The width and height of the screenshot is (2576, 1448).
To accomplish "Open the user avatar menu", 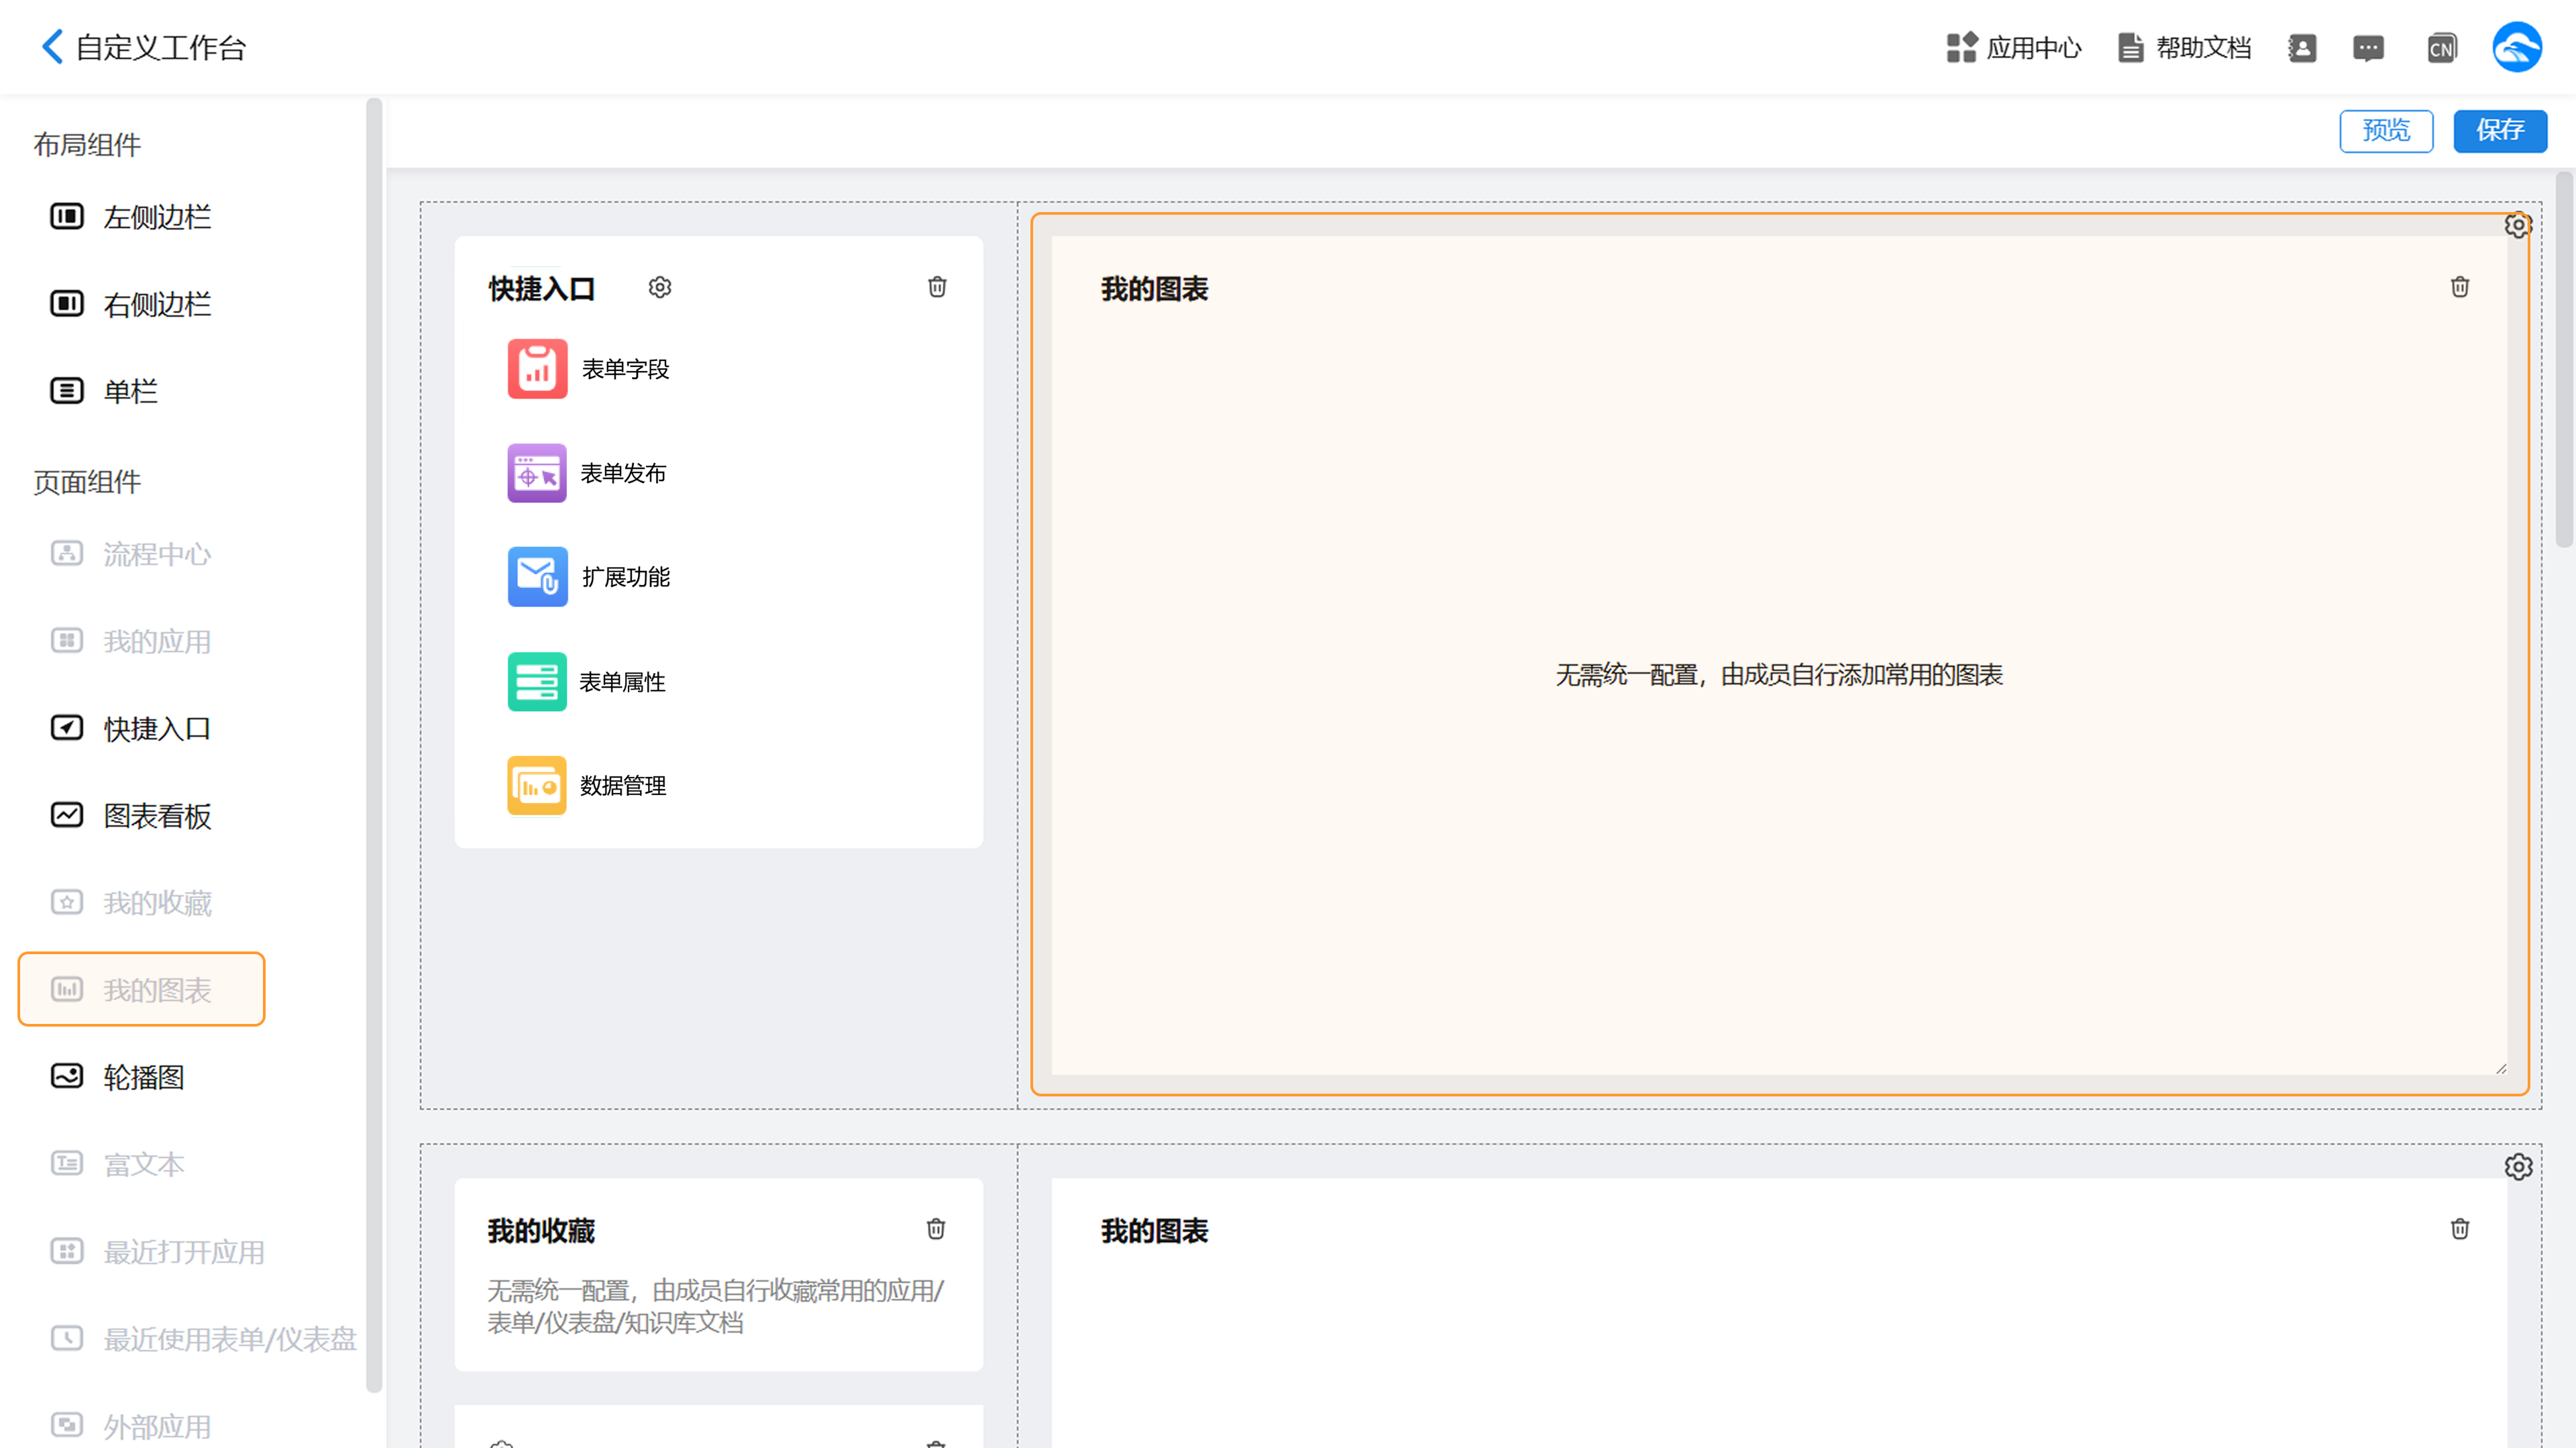I will tap(2516, 47).
